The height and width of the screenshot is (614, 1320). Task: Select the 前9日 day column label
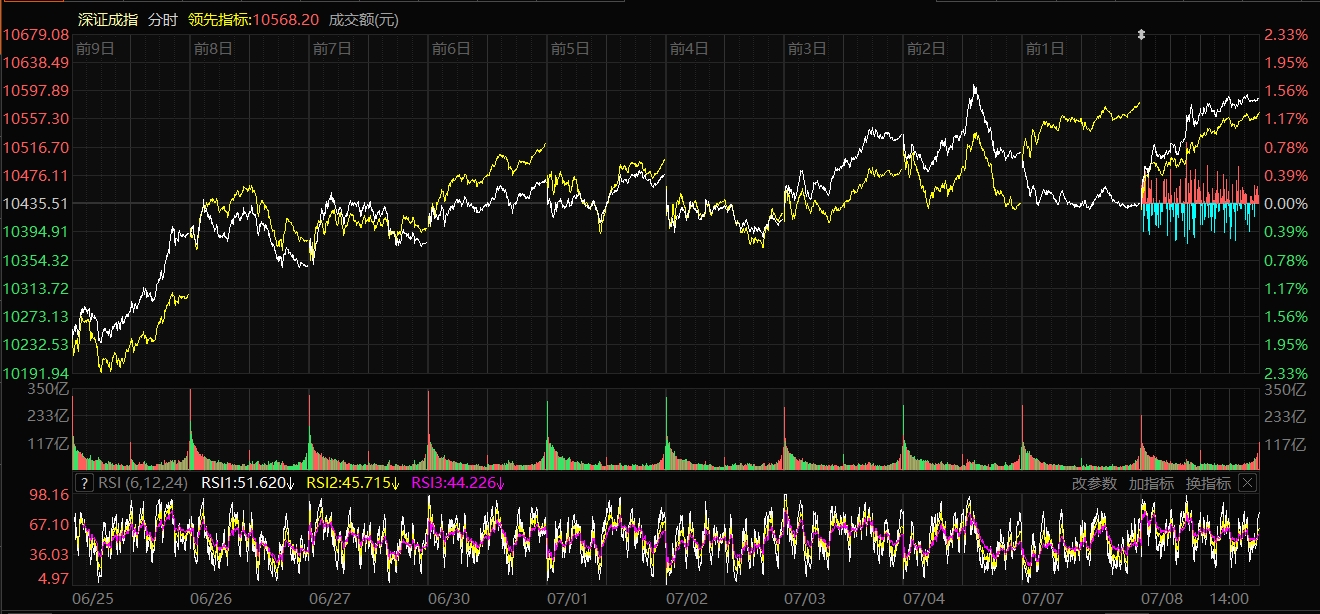tap(95, 48)
